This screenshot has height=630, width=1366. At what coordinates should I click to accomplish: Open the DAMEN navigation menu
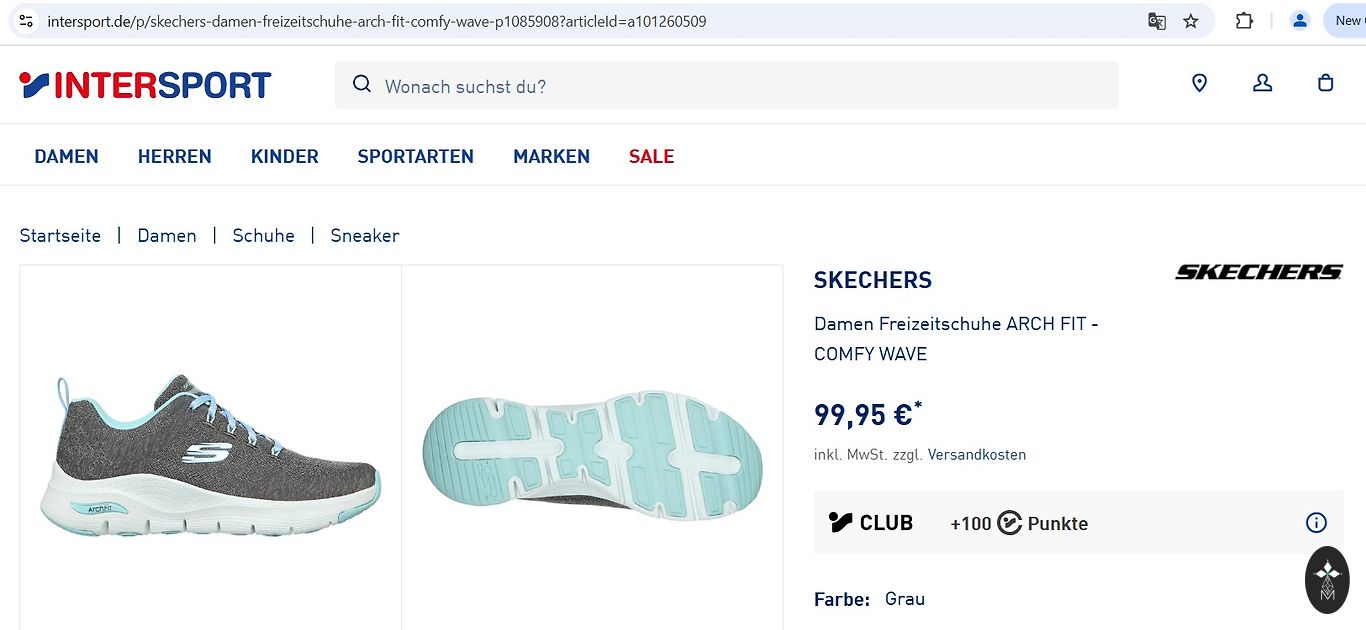point(66,156)
